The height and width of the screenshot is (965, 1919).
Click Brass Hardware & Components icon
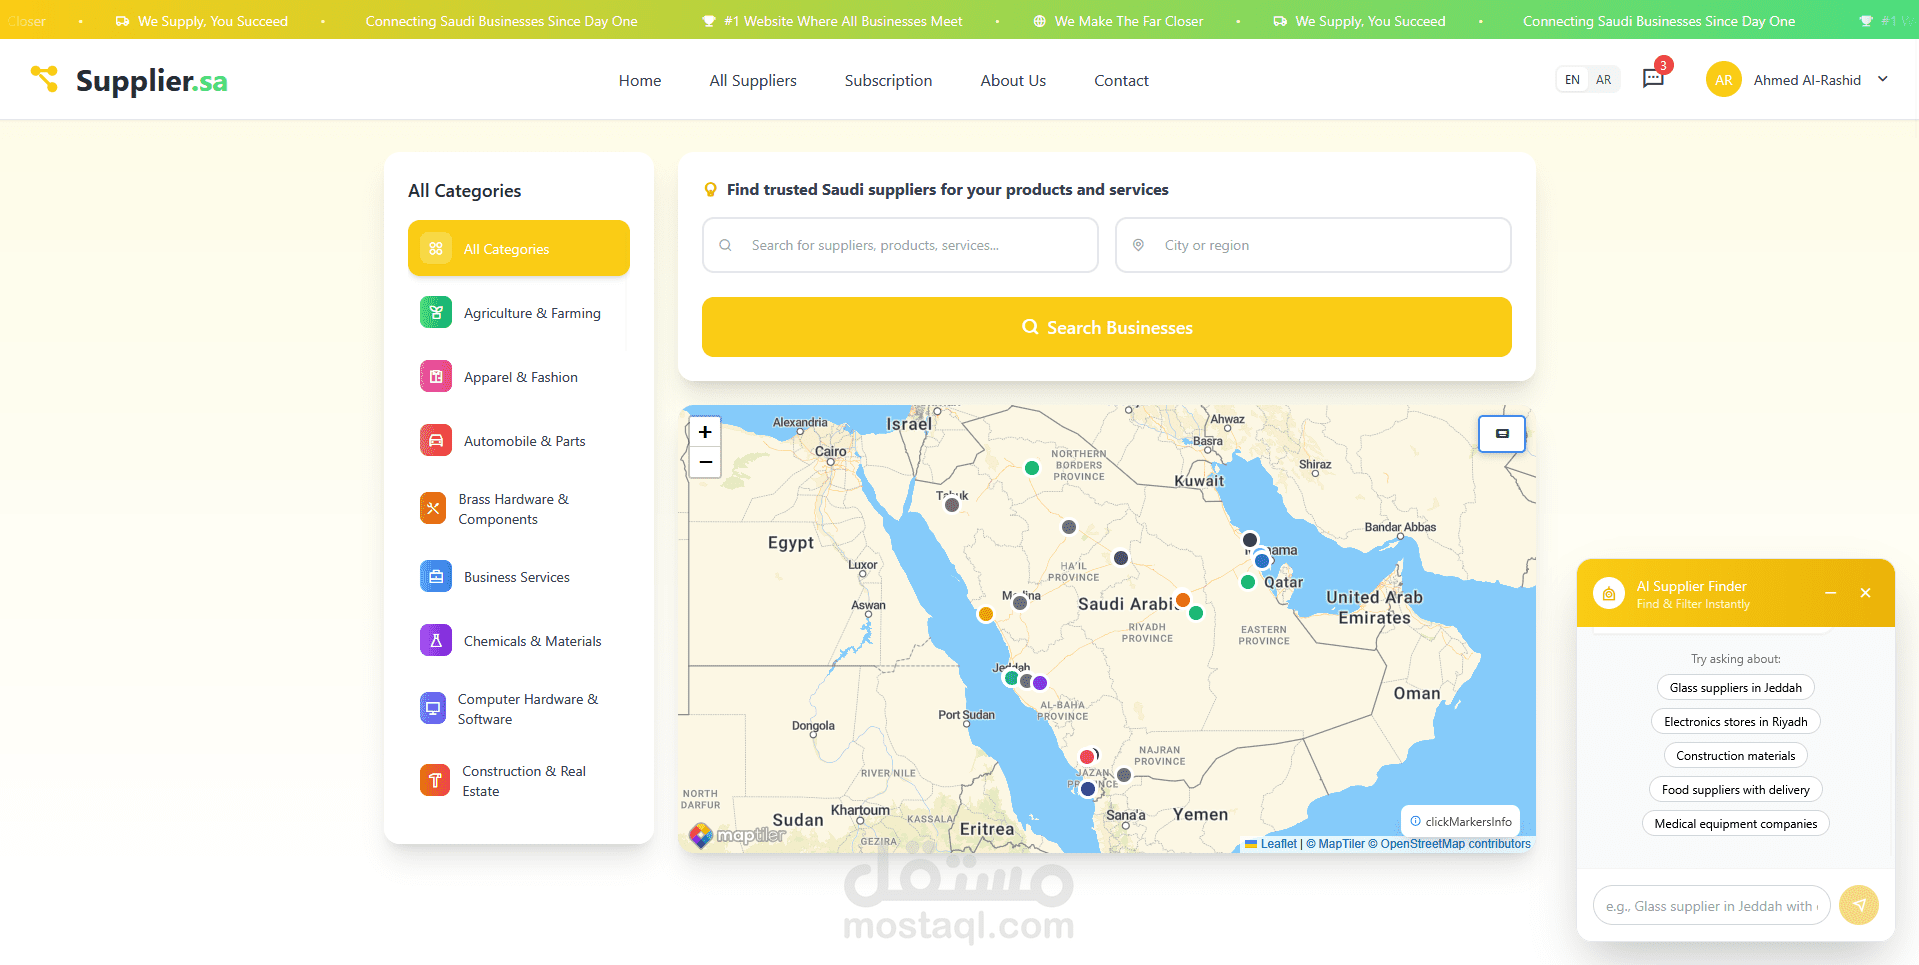pyautogui.click(x=433, y=508)
